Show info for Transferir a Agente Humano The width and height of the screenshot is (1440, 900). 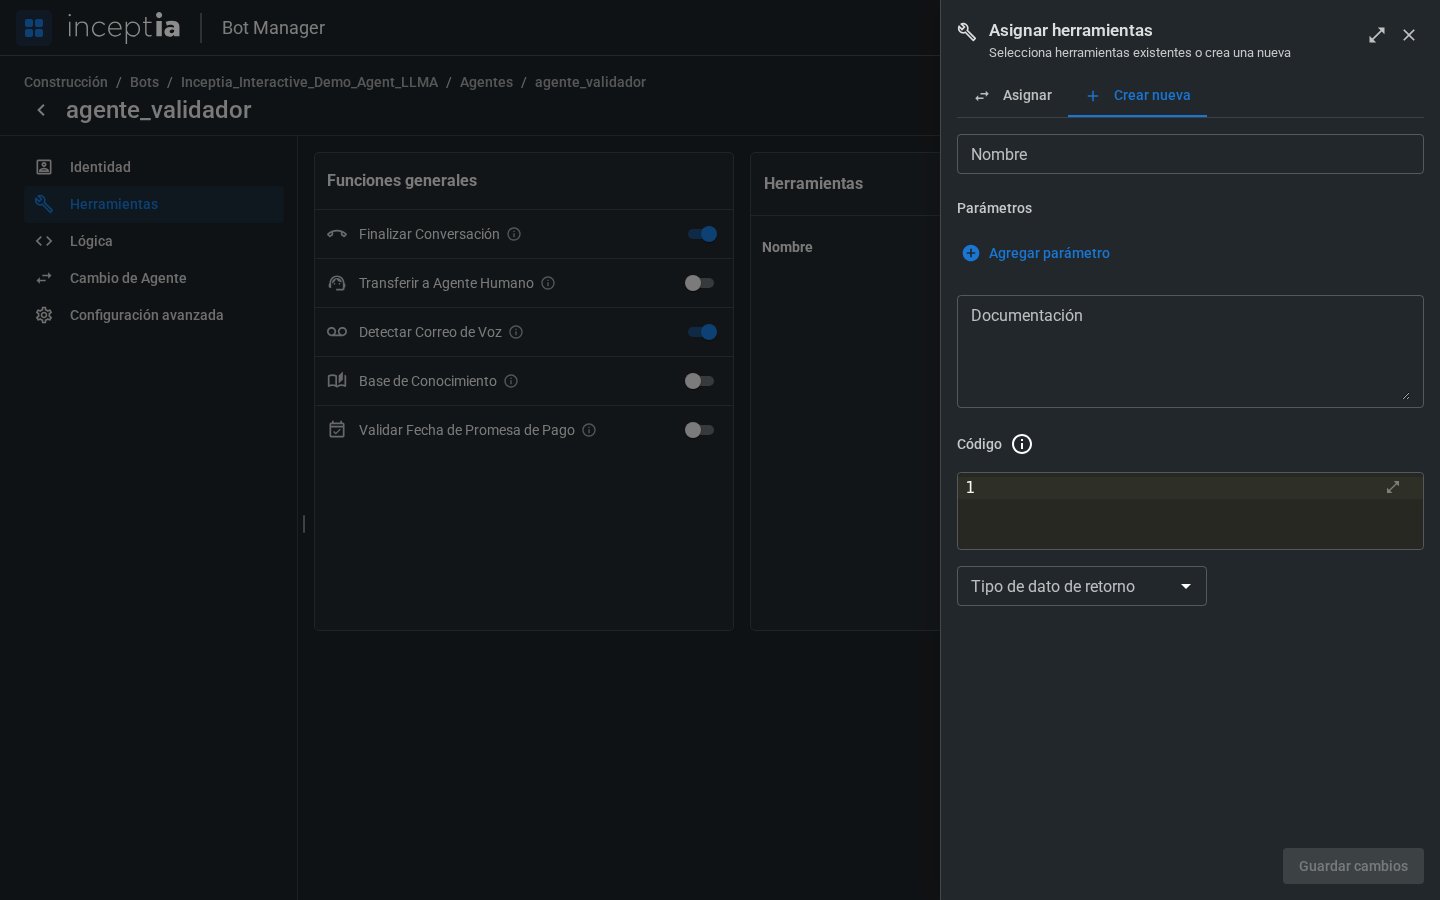[x=548, y=283]
